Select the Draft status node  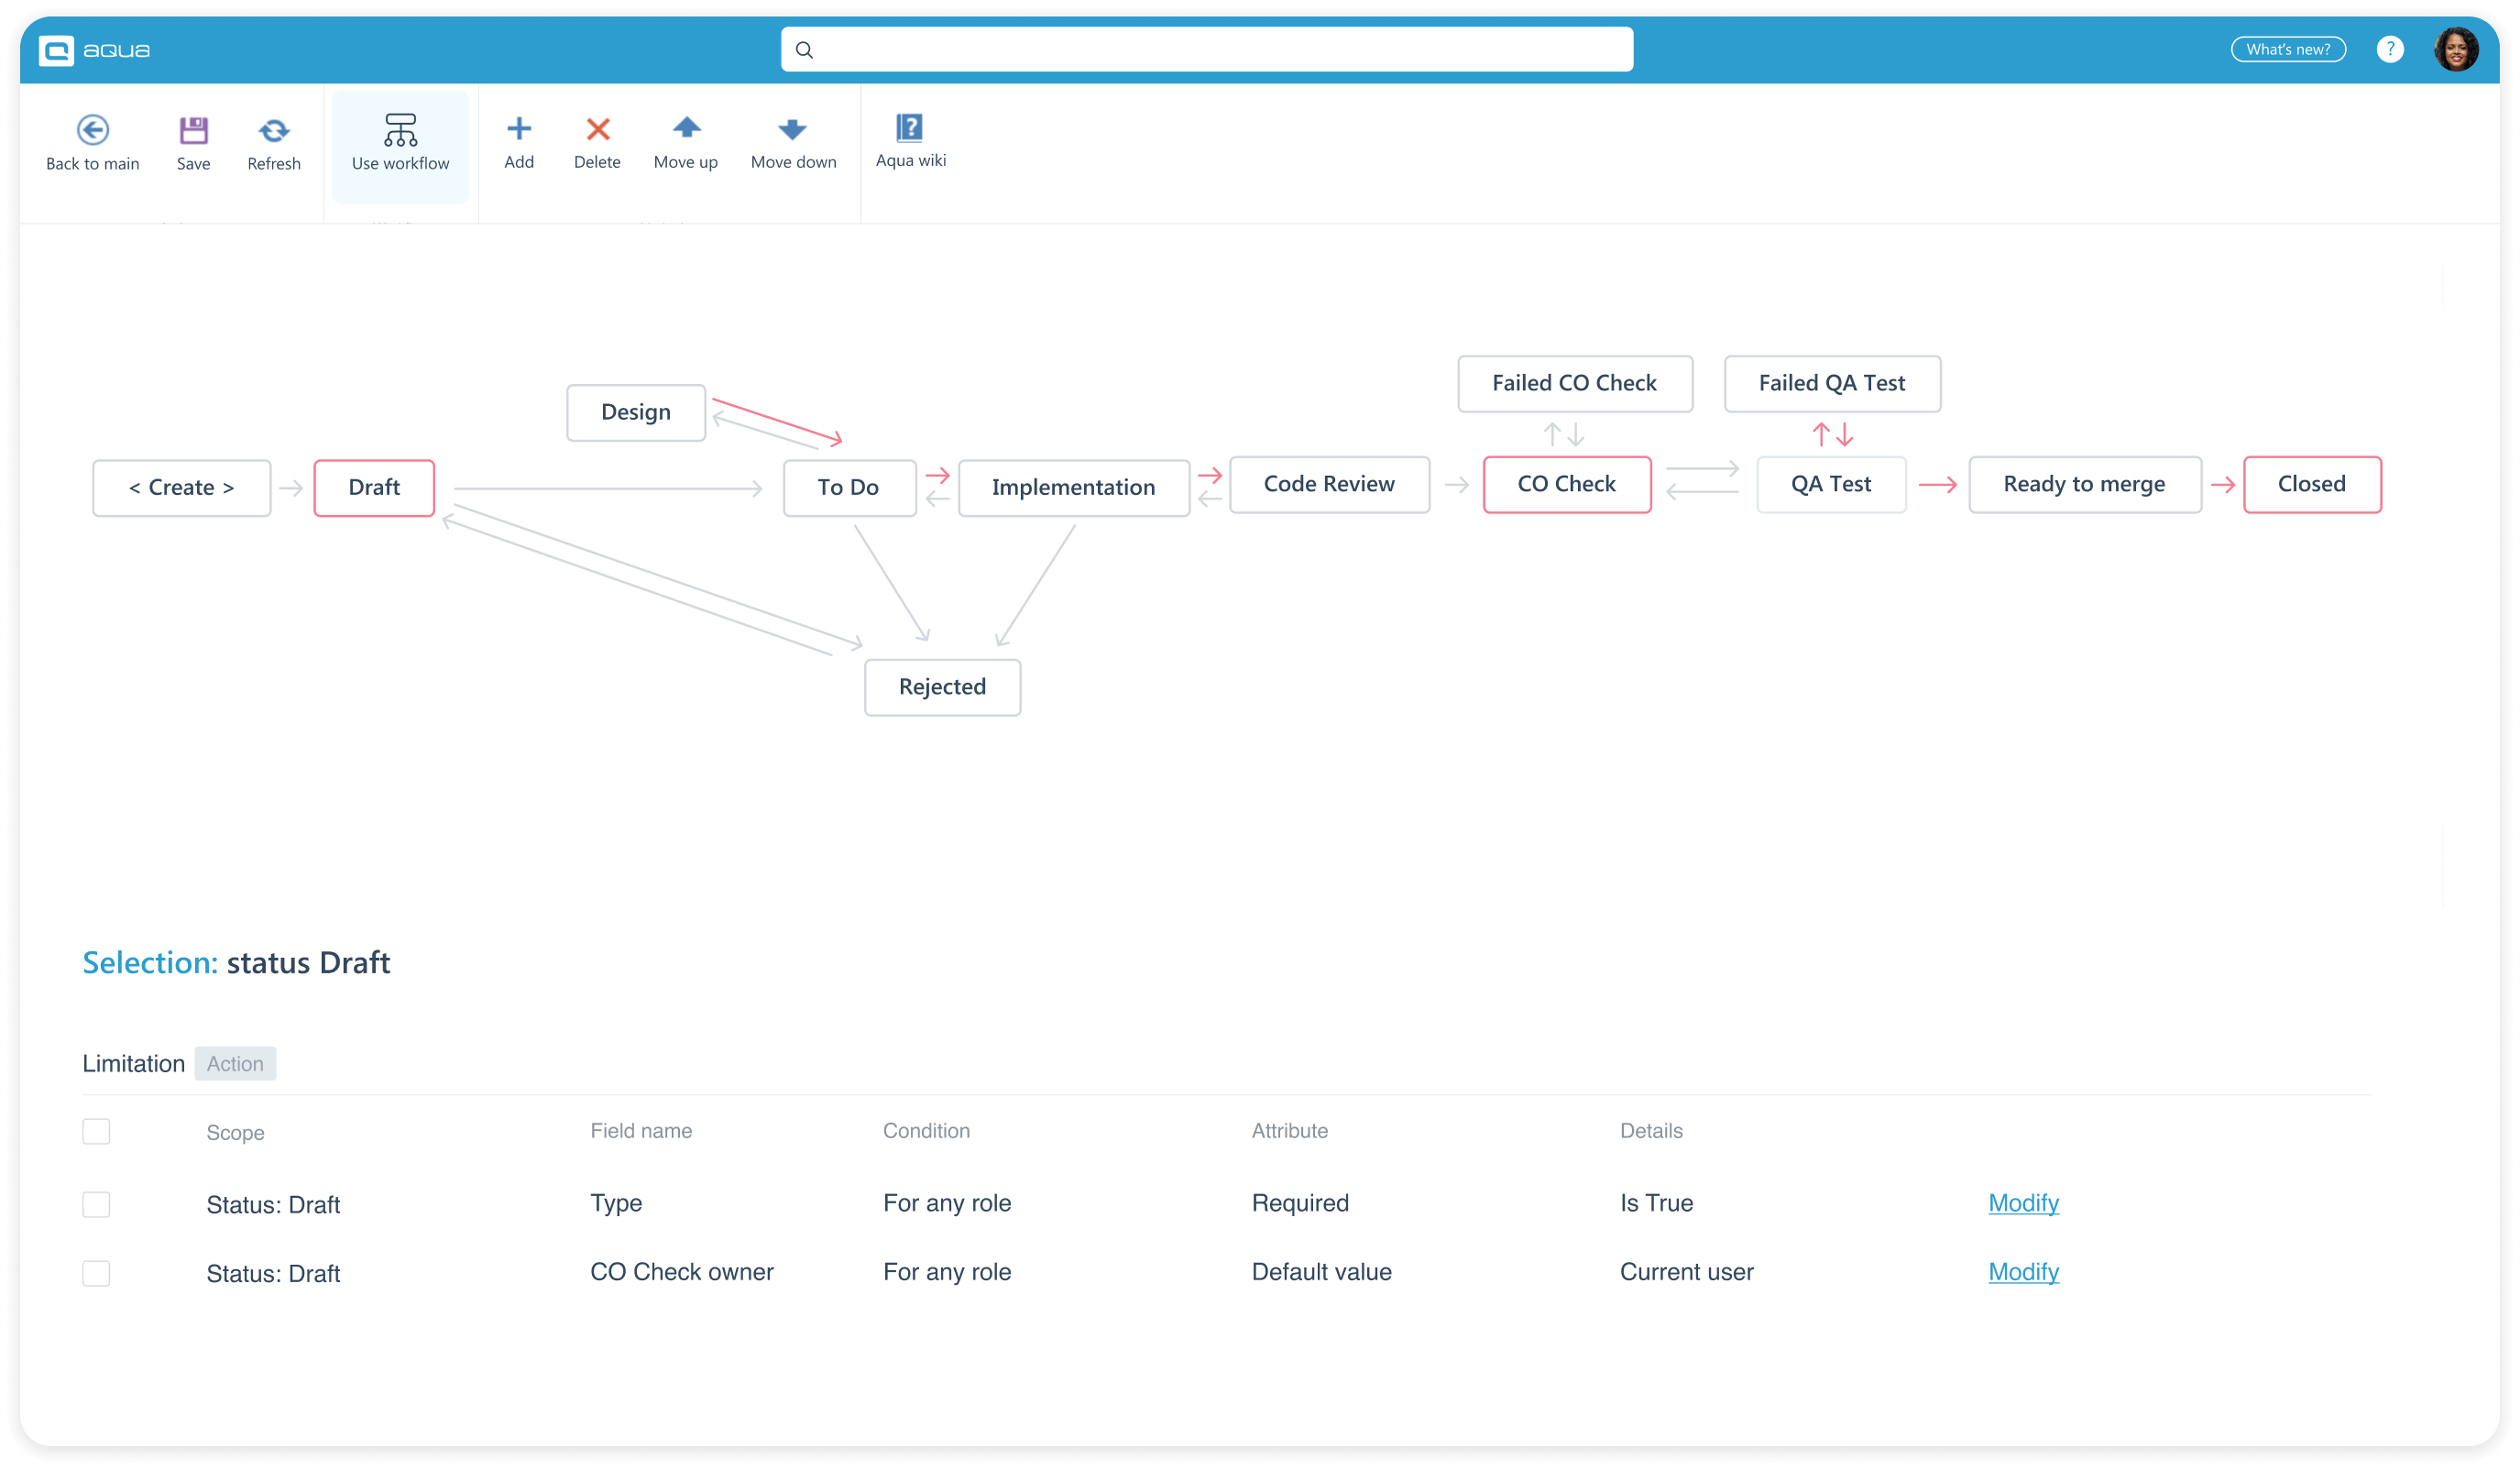373,487
